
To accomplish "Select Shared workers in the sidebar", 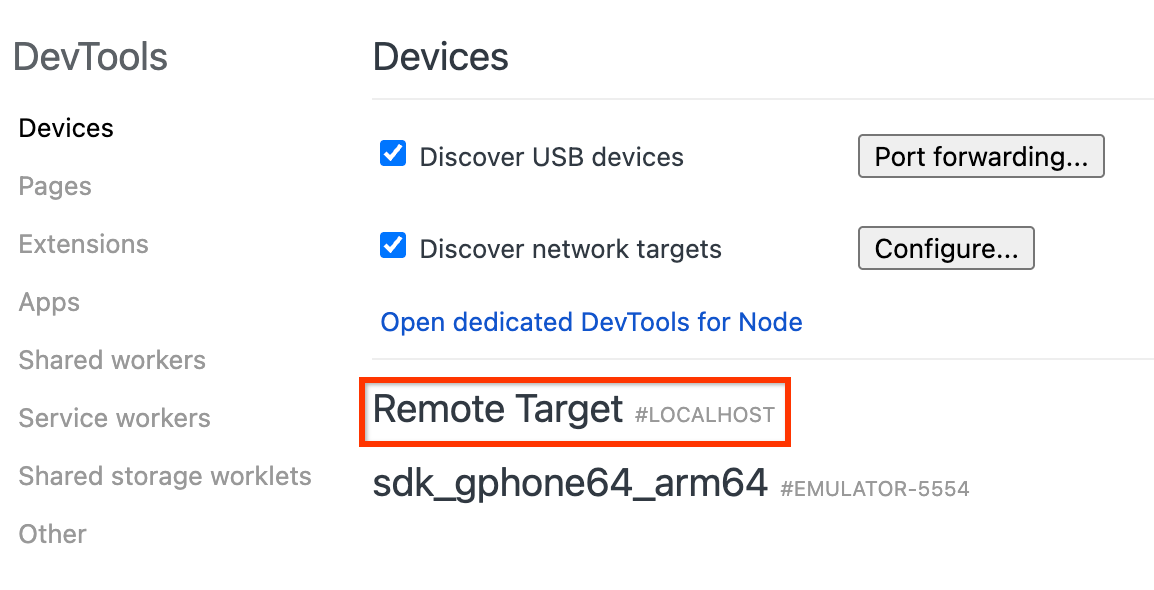I will pos(111,359).
